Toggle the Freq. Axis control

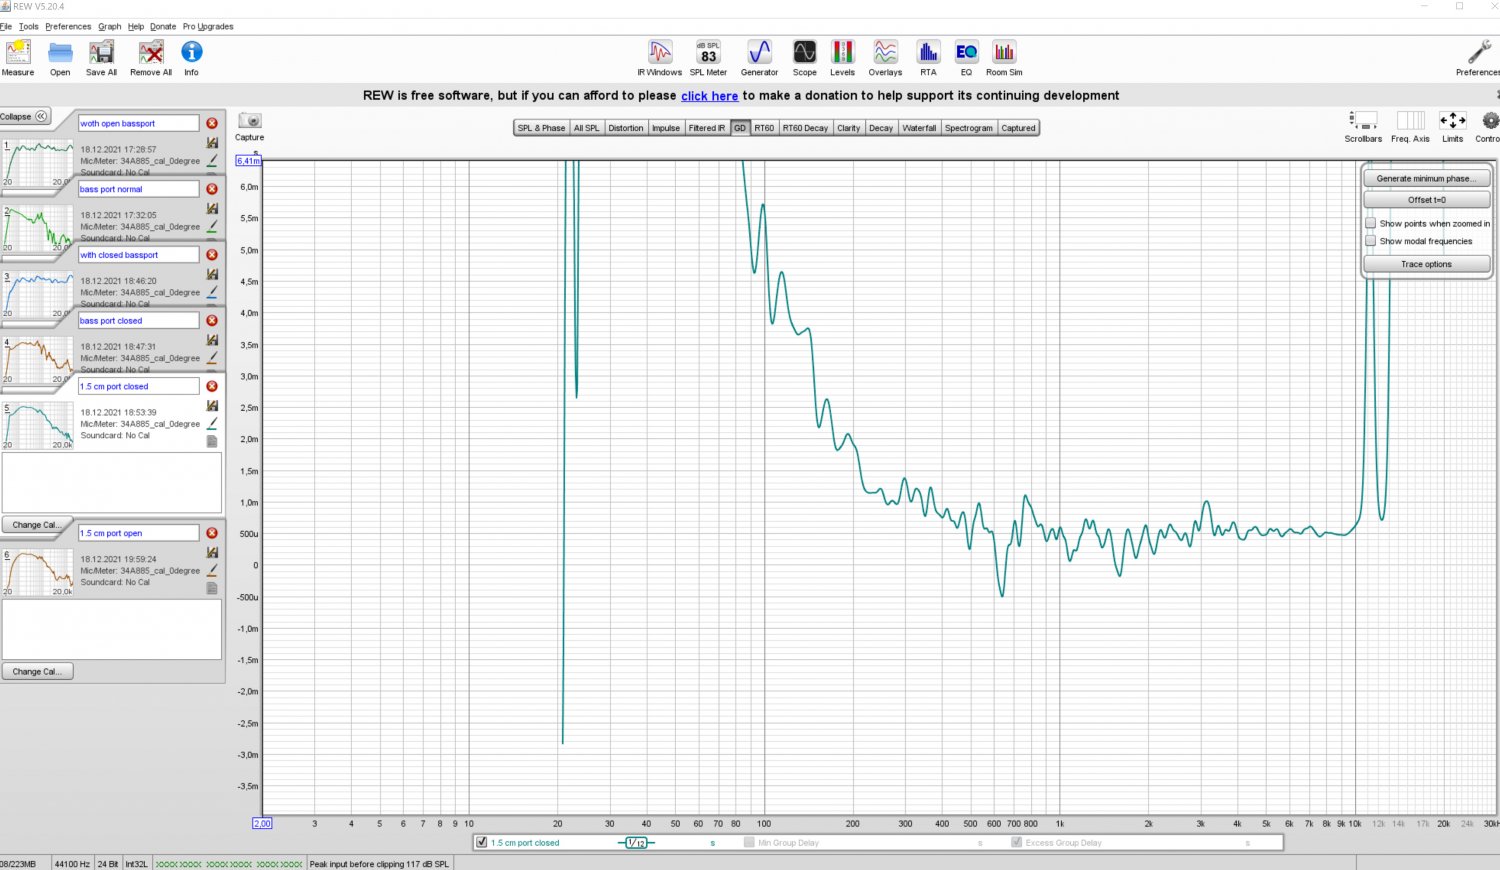[1410, 126]
